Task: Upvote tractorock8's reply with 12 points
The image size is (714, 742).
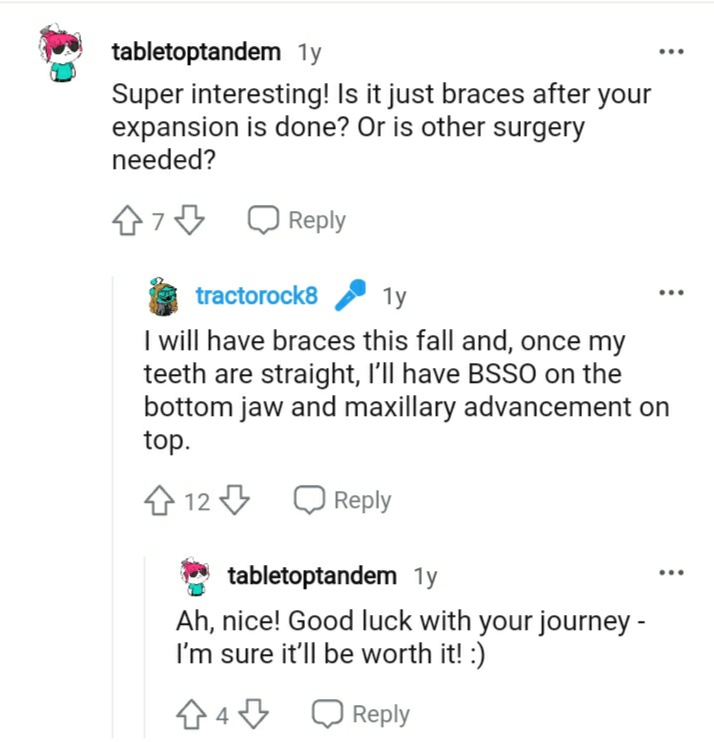Action: [x=159, y=501]
